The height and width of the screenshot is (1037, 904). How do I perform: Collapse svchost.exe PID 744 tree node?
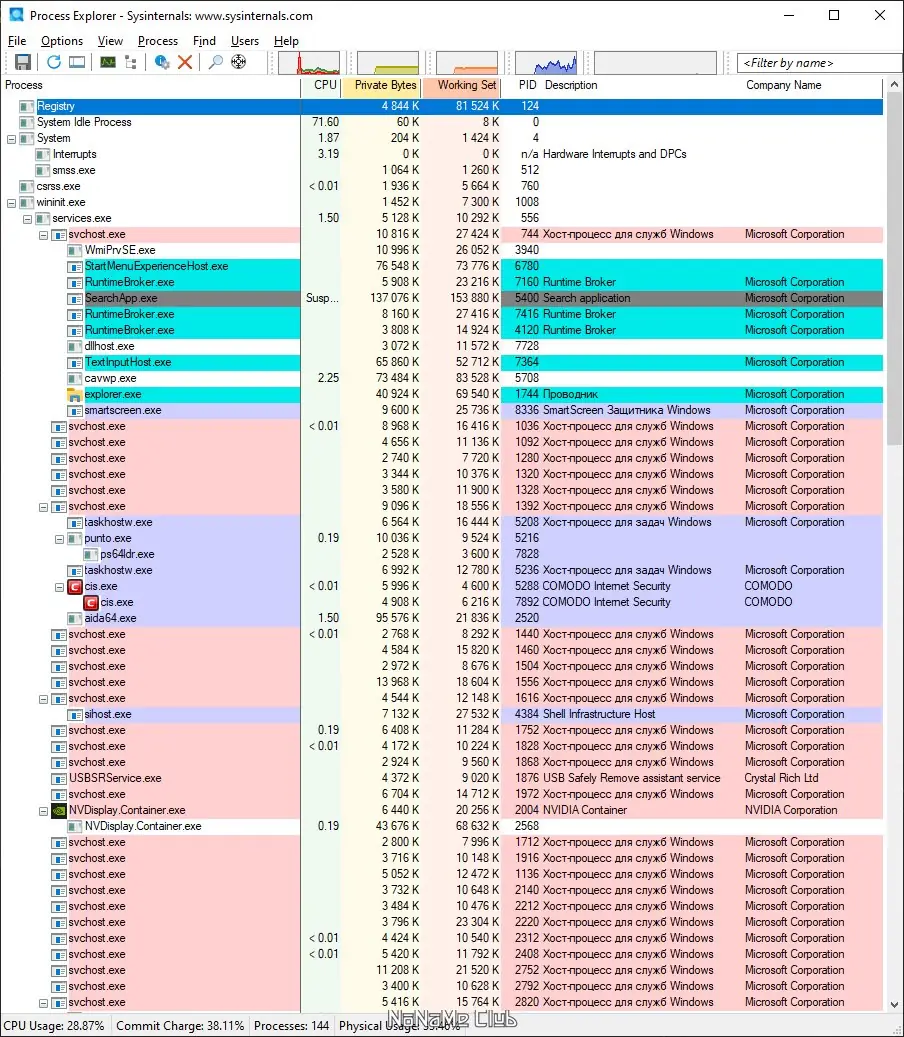pos(43,235)
